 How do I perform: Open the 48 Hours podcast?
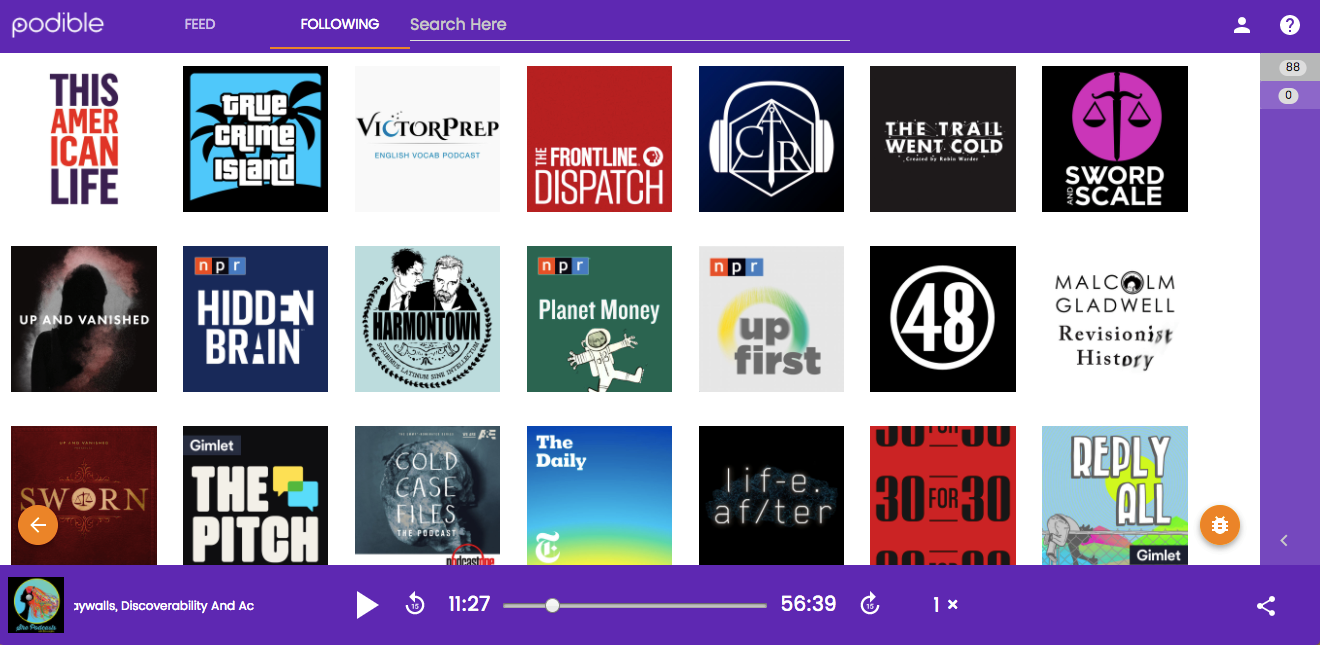point(943,319)
